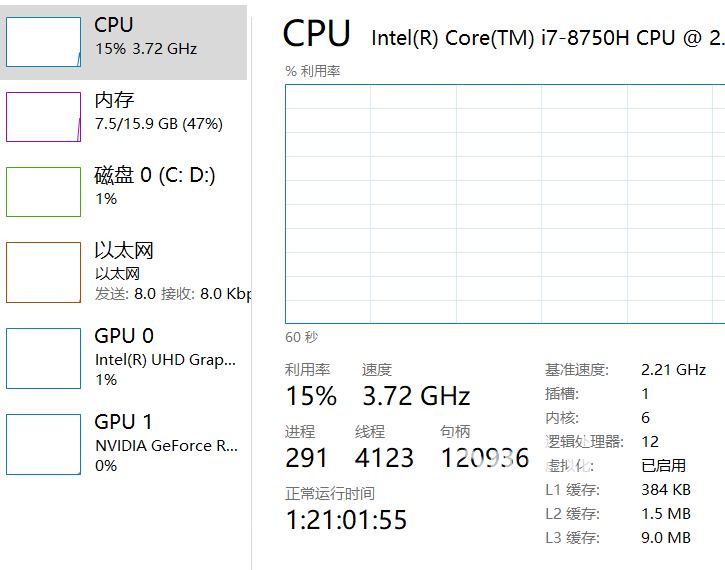Image resolution: width=725 pixels, height=570 pixels.
Task: Switch to the 内存 performance entry
Action: point(114,100)
